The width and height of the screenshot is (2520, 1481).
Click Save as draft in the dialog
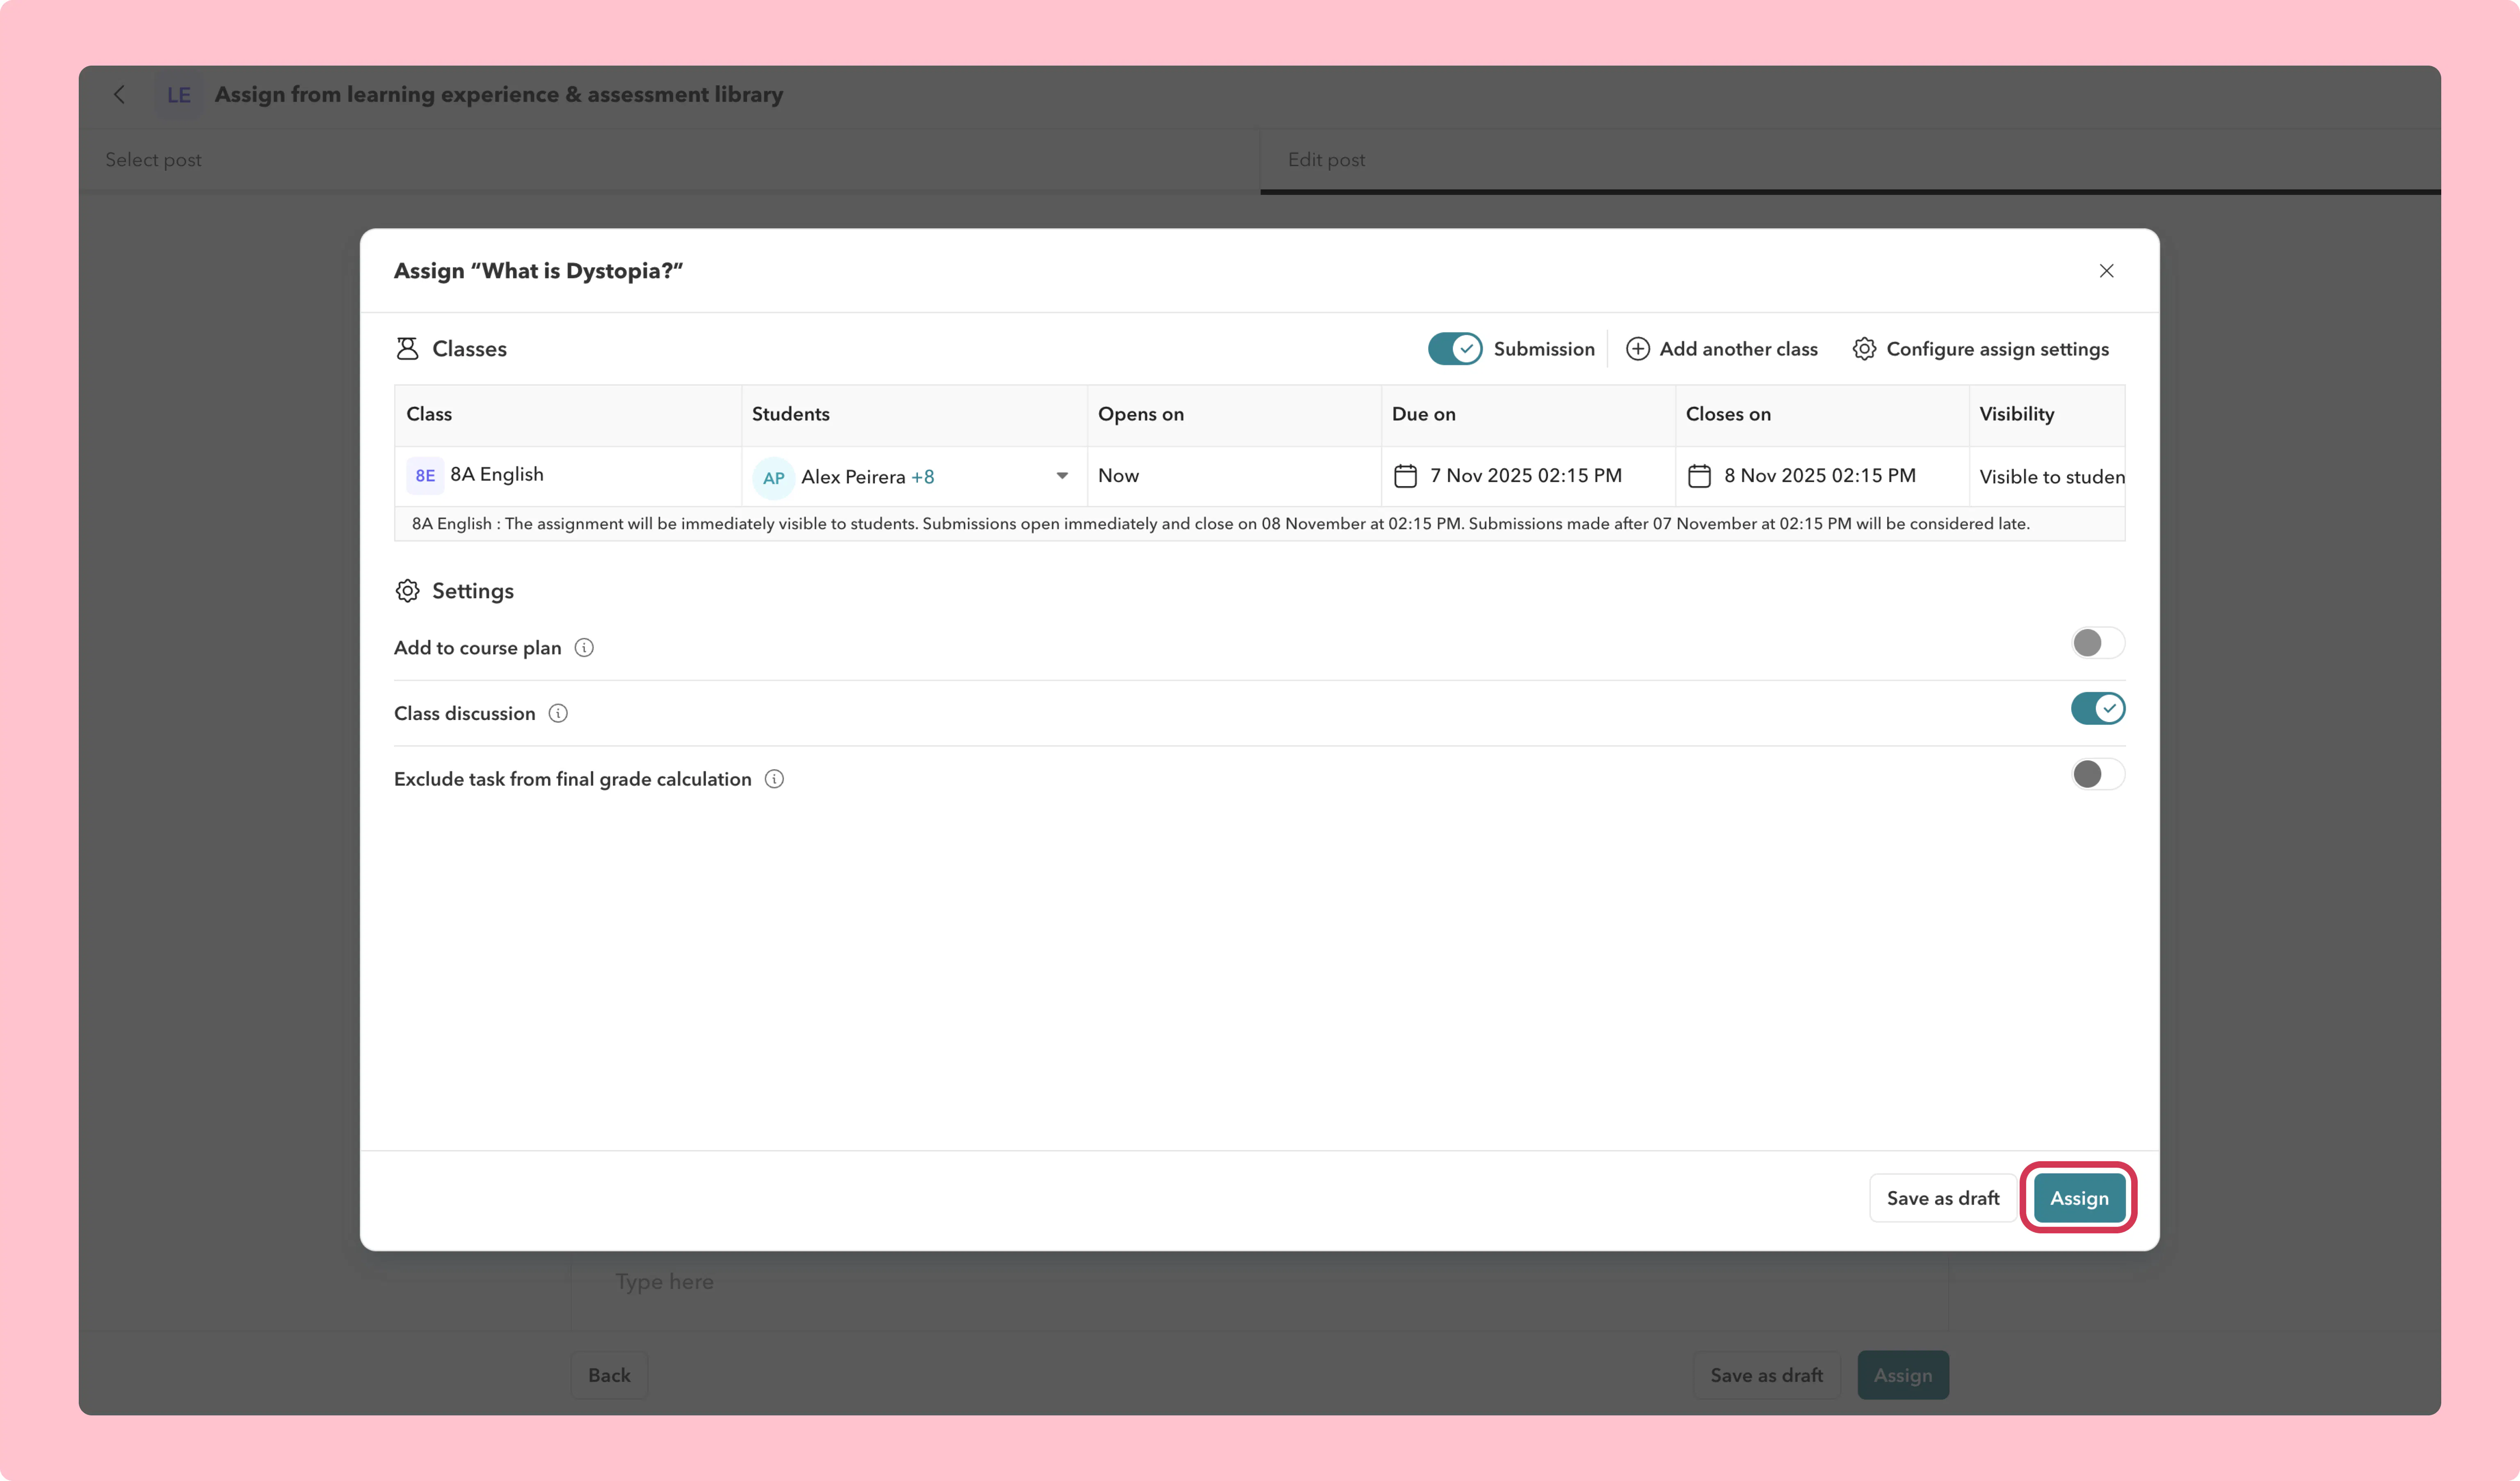point(1943,1198)
